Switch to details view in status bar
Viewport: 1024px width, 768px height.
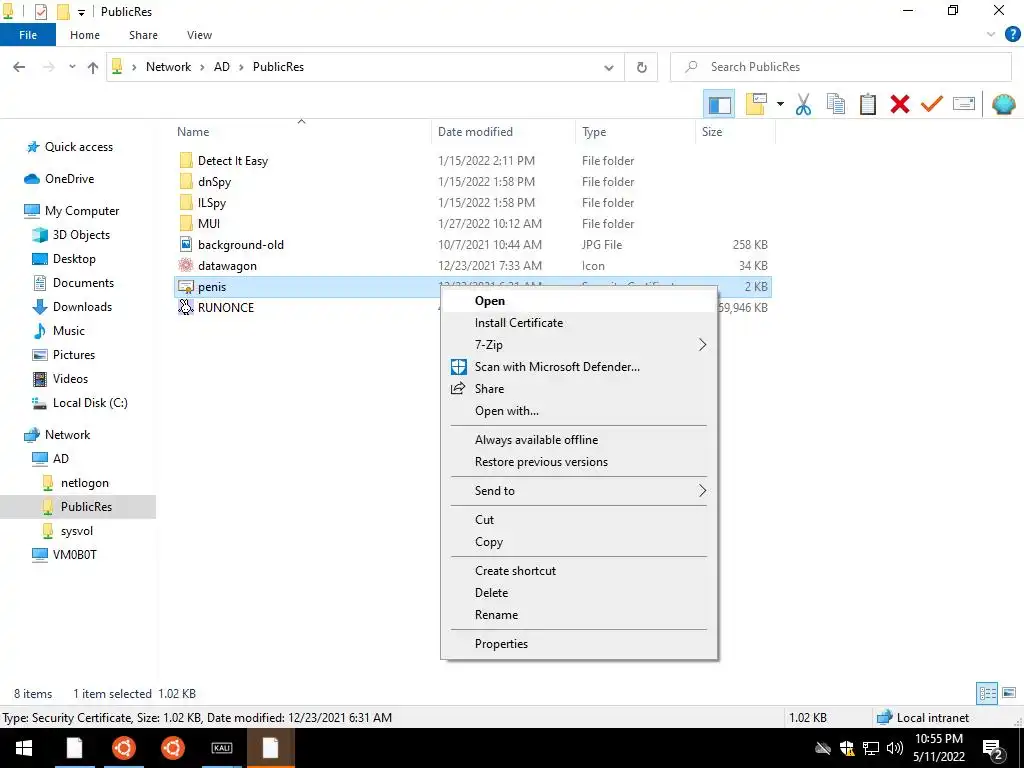click(987, 694)
